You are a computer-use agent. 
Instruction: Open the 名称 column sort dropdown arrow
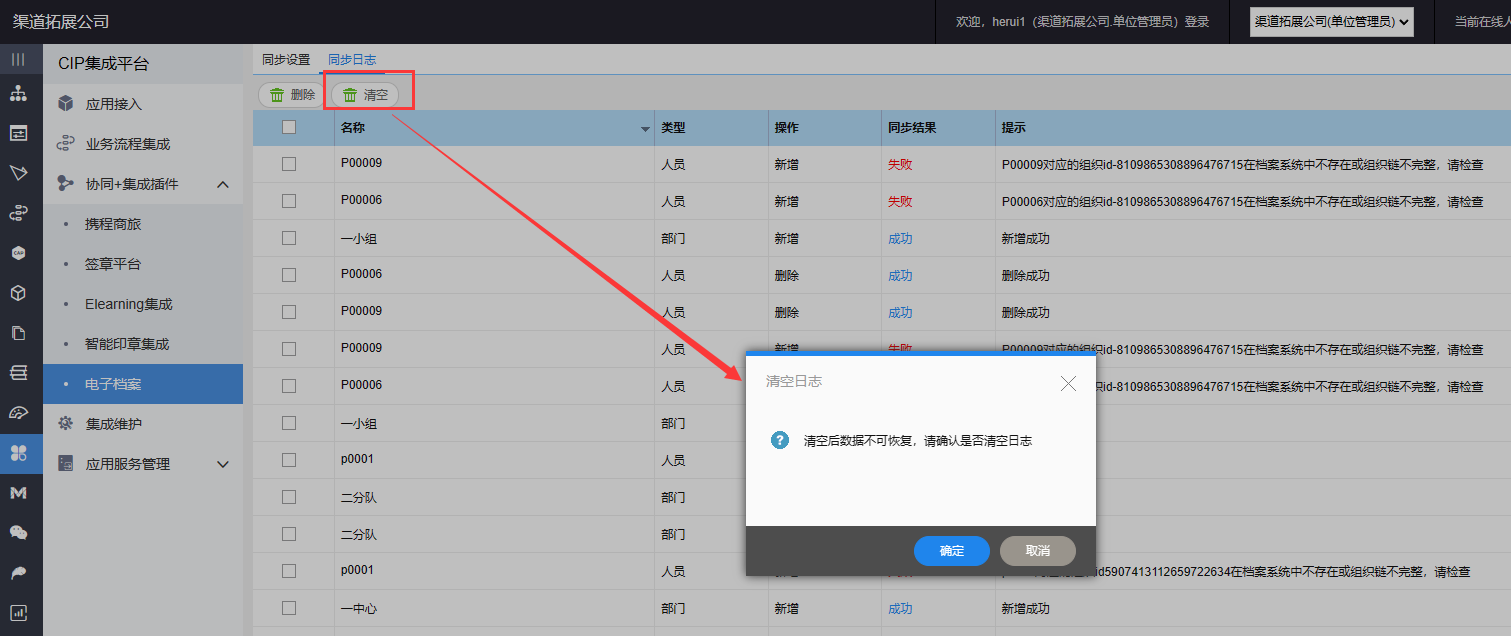645,129
